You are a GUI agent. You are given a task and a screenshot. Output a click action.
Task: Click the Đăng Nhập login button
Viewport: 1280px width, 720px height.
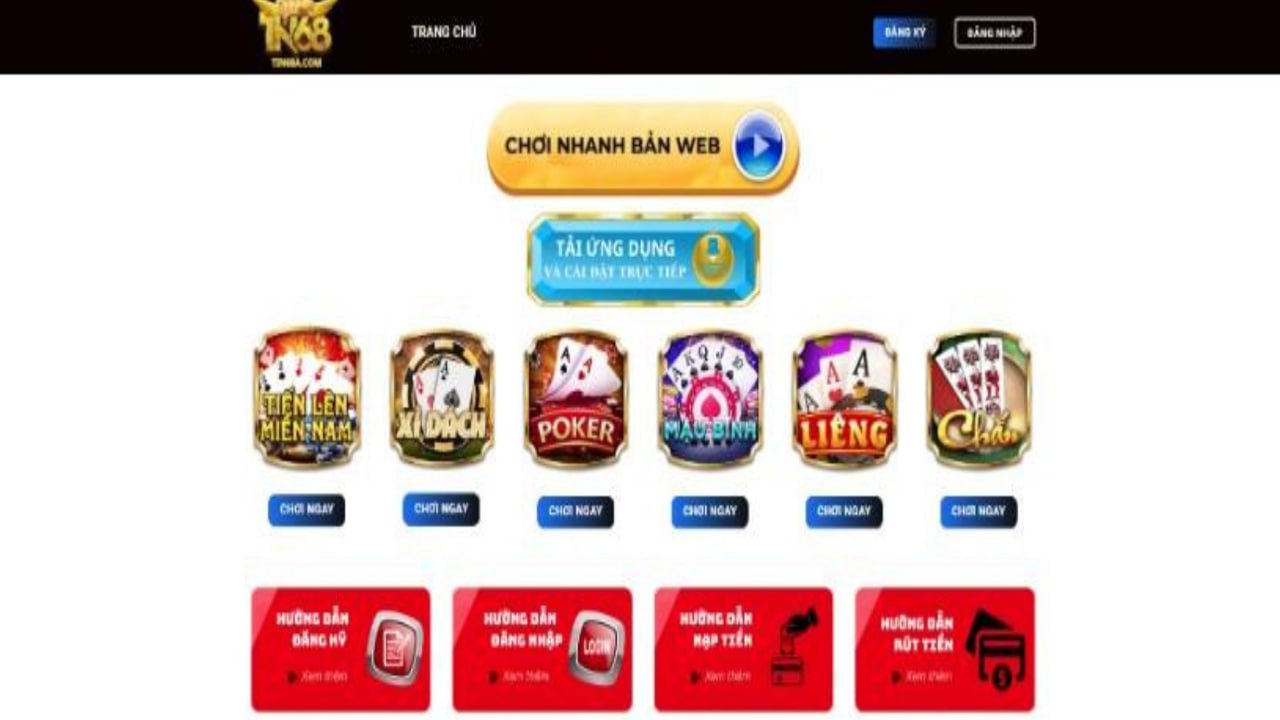point(994,33)
